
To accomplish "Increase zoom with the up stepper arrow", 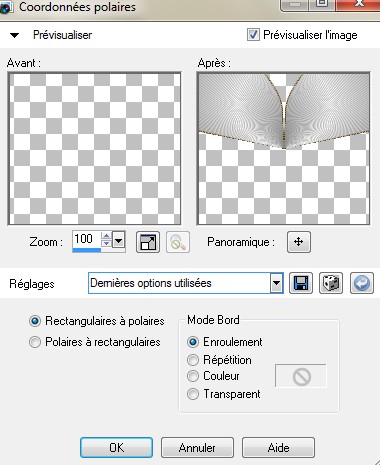I will pyautogui.click(x=106, y=236).
